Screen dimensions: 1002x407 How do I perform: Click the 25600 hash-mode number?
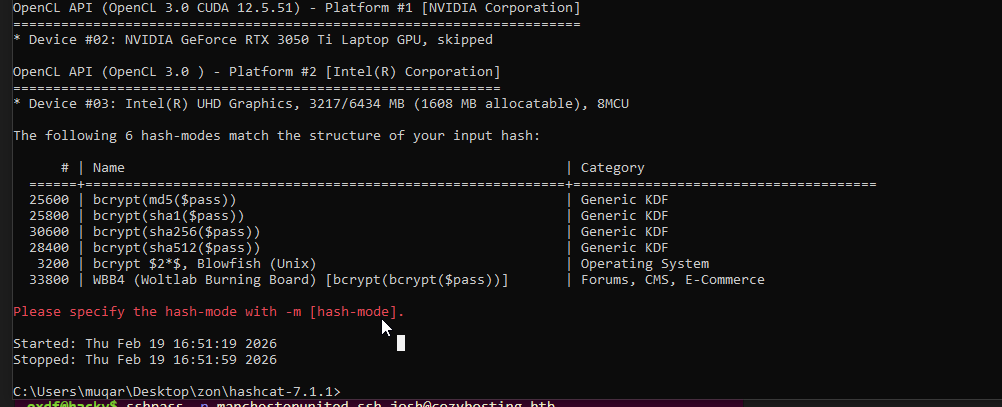pos(49,200)
